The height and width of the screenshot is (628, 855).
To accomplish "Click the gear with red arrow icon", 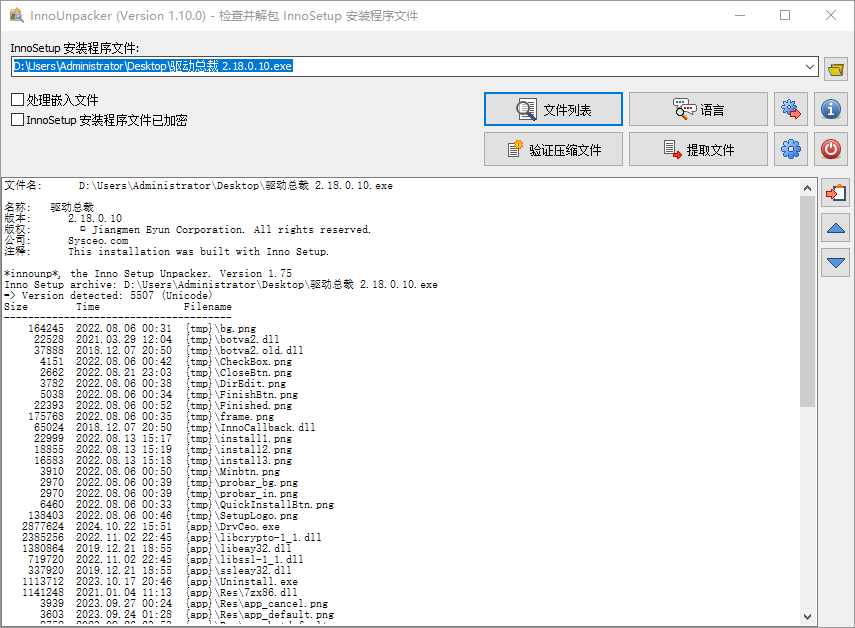I will (x=791, y=109).
